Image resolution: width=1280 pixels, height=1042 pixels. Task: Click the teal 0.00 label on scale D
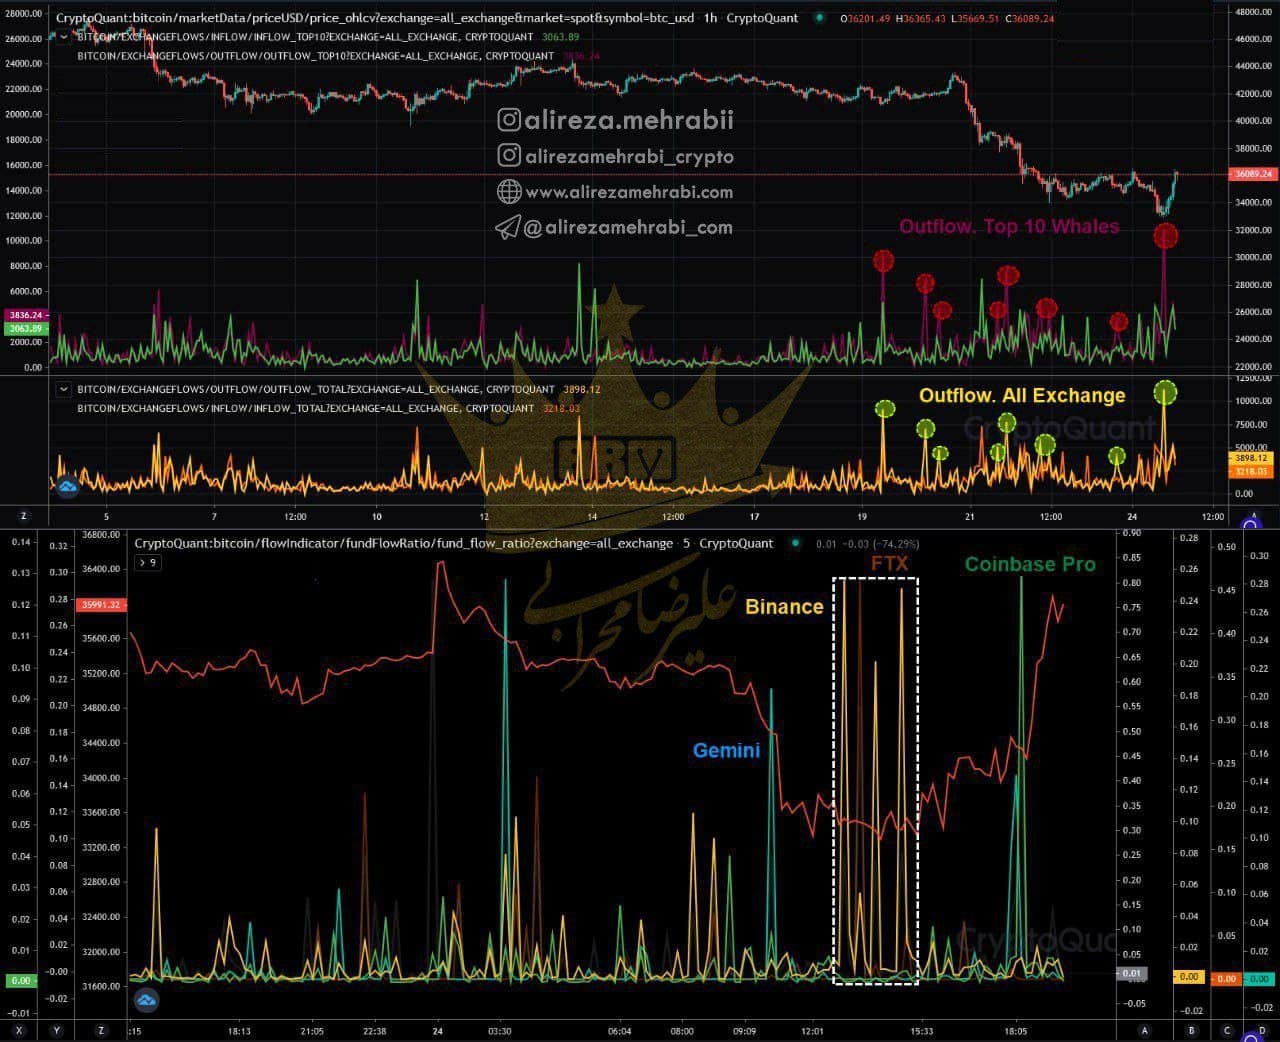click(1259, 979)
